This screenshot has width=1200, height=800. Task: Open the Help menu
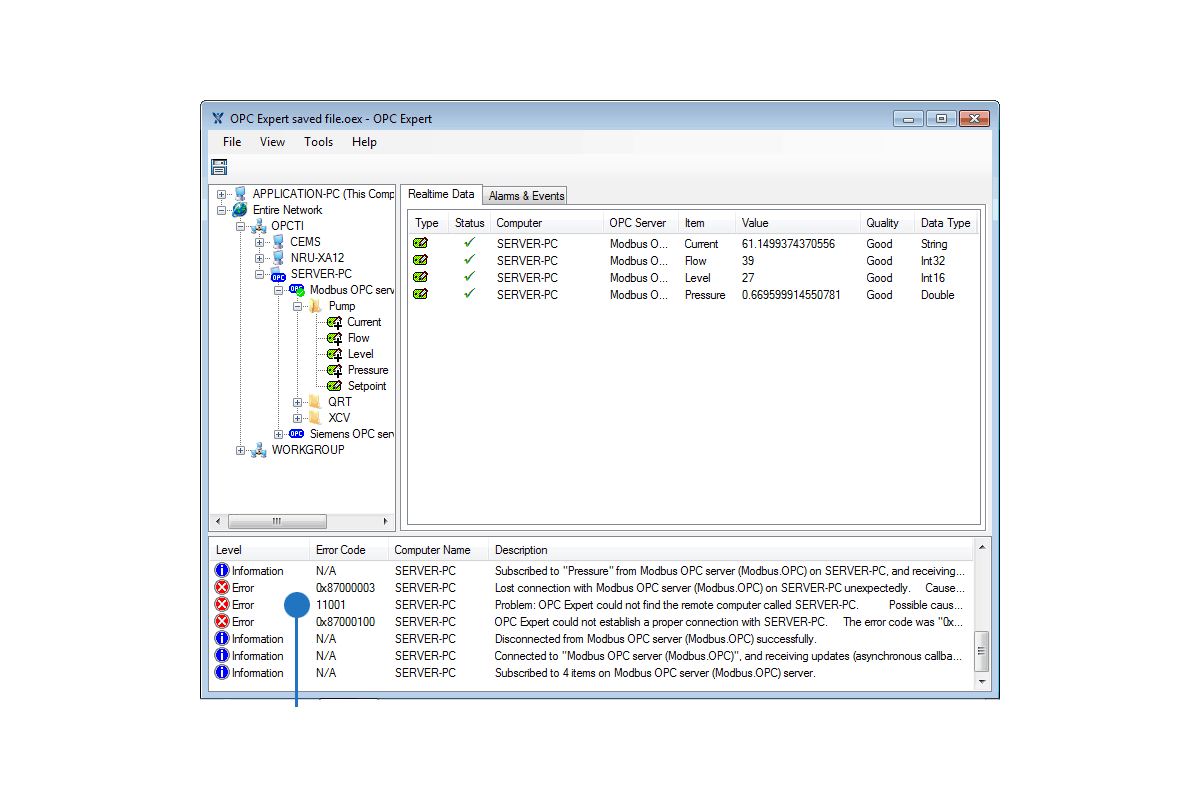(364, 142)
